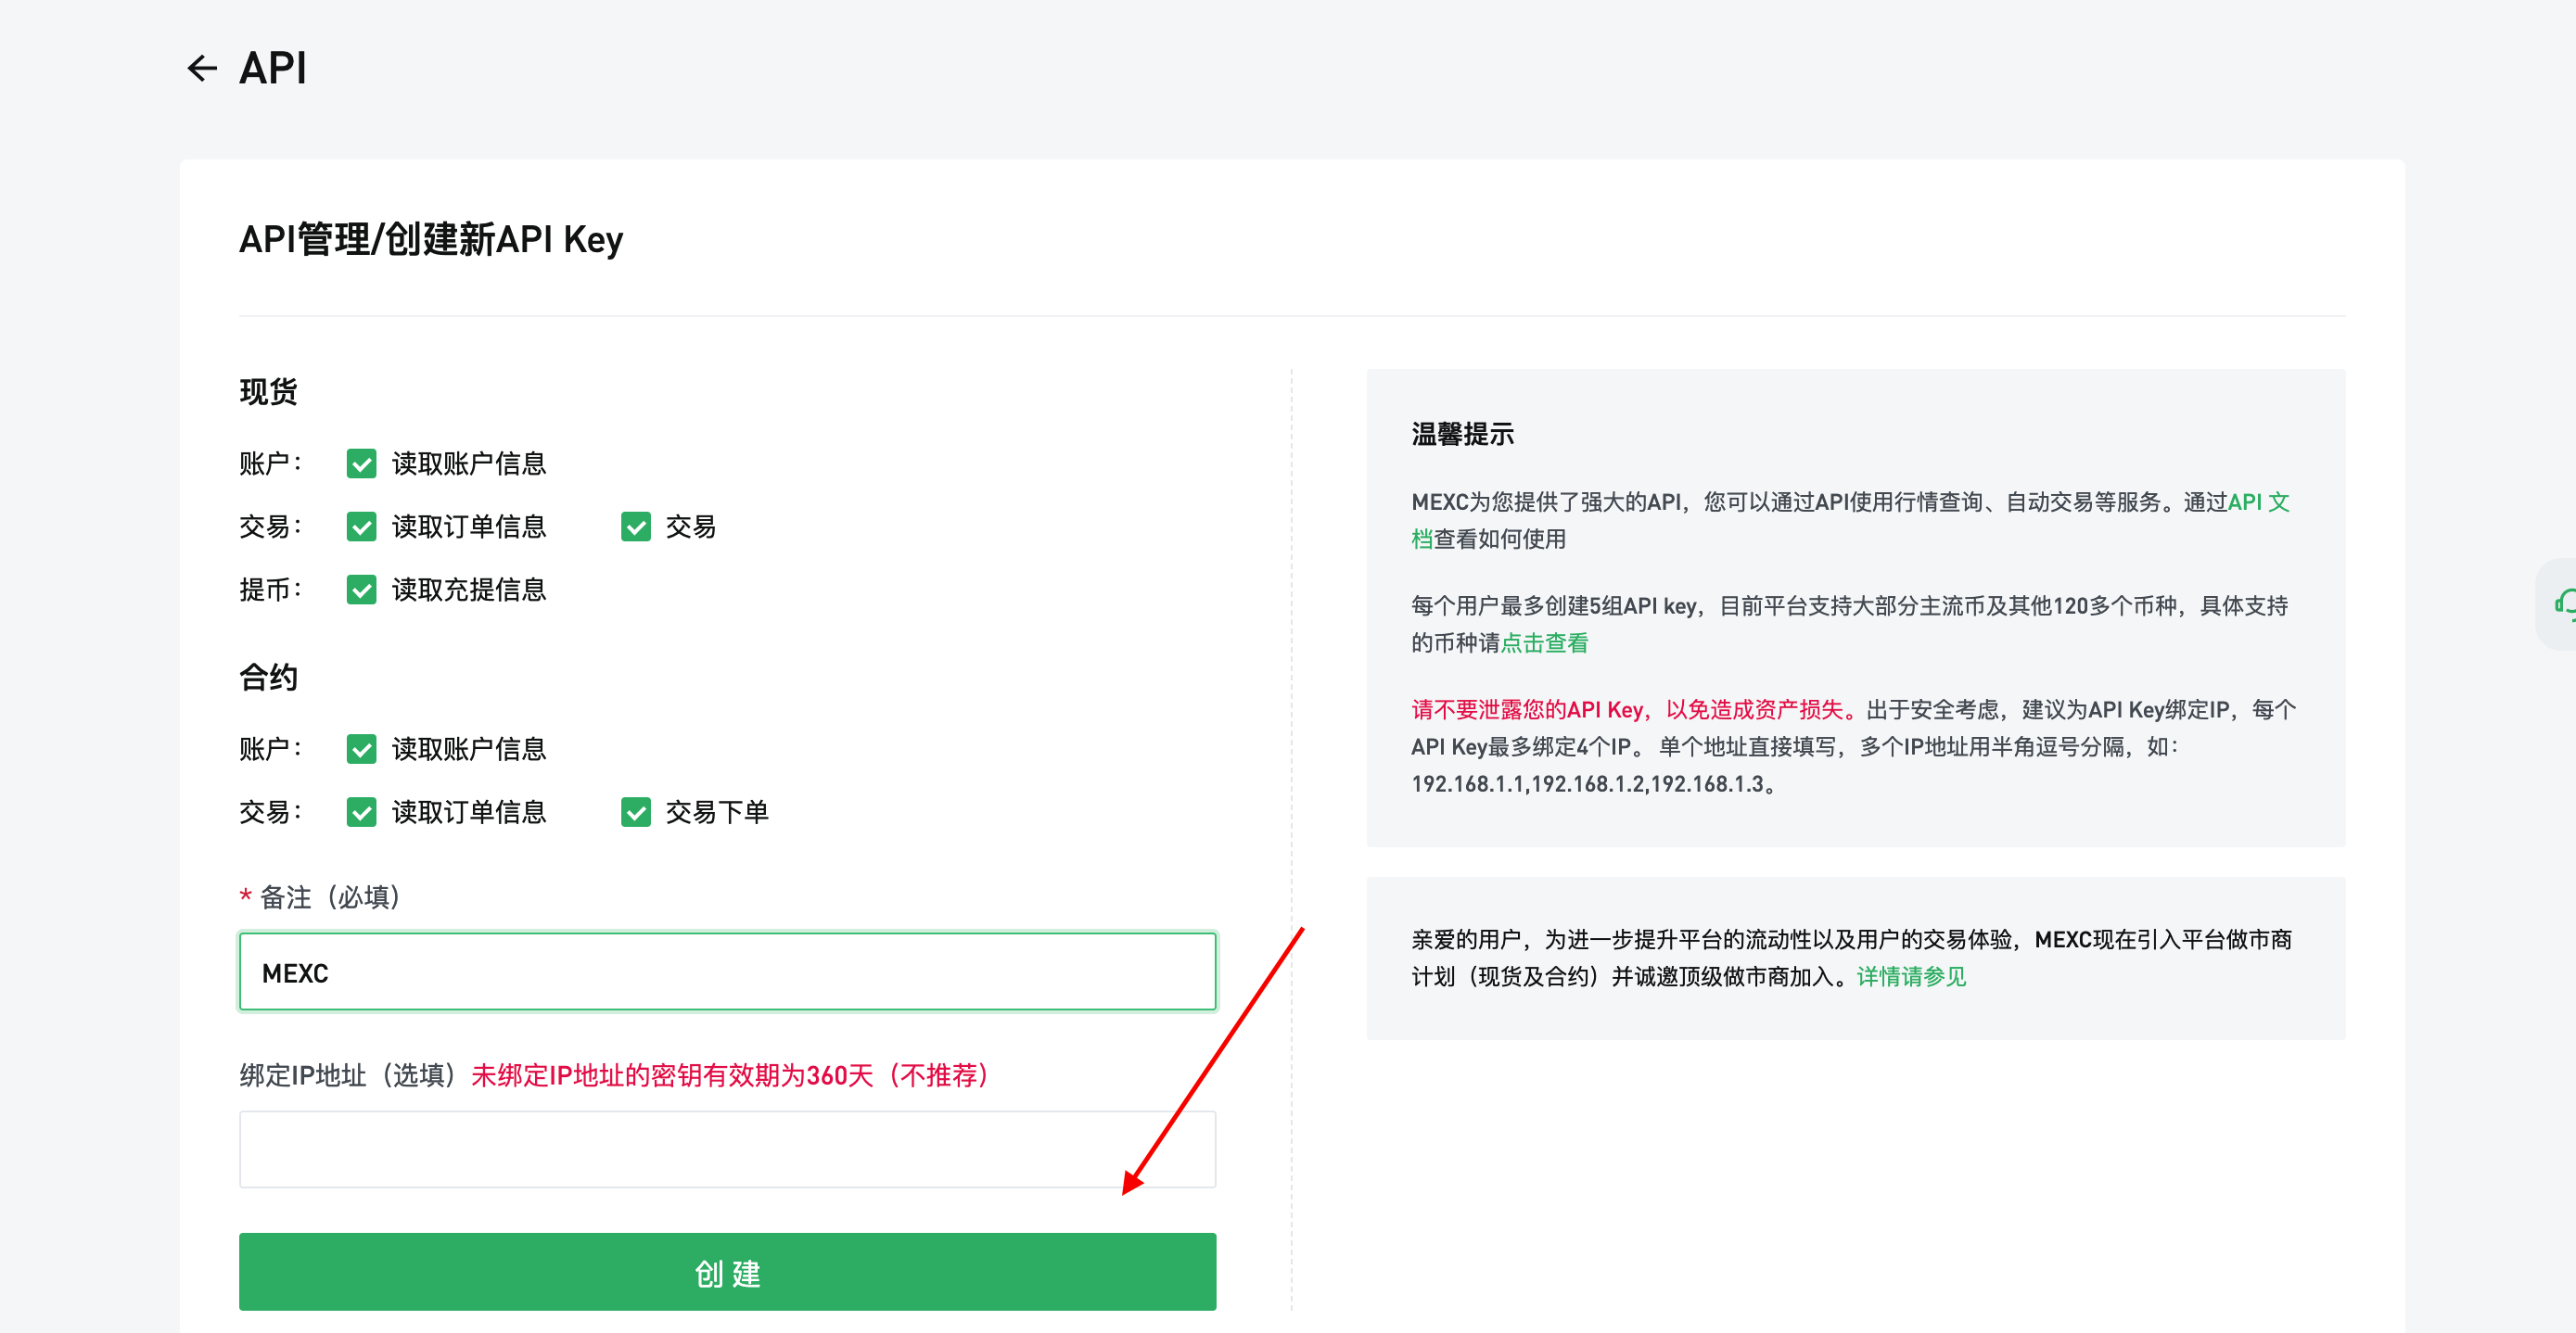Image resolution: width=2576 pixels, height=1333 pixels.
Task: Toggle the spot 交易 permission checkbox
Action: pos(636,526)
